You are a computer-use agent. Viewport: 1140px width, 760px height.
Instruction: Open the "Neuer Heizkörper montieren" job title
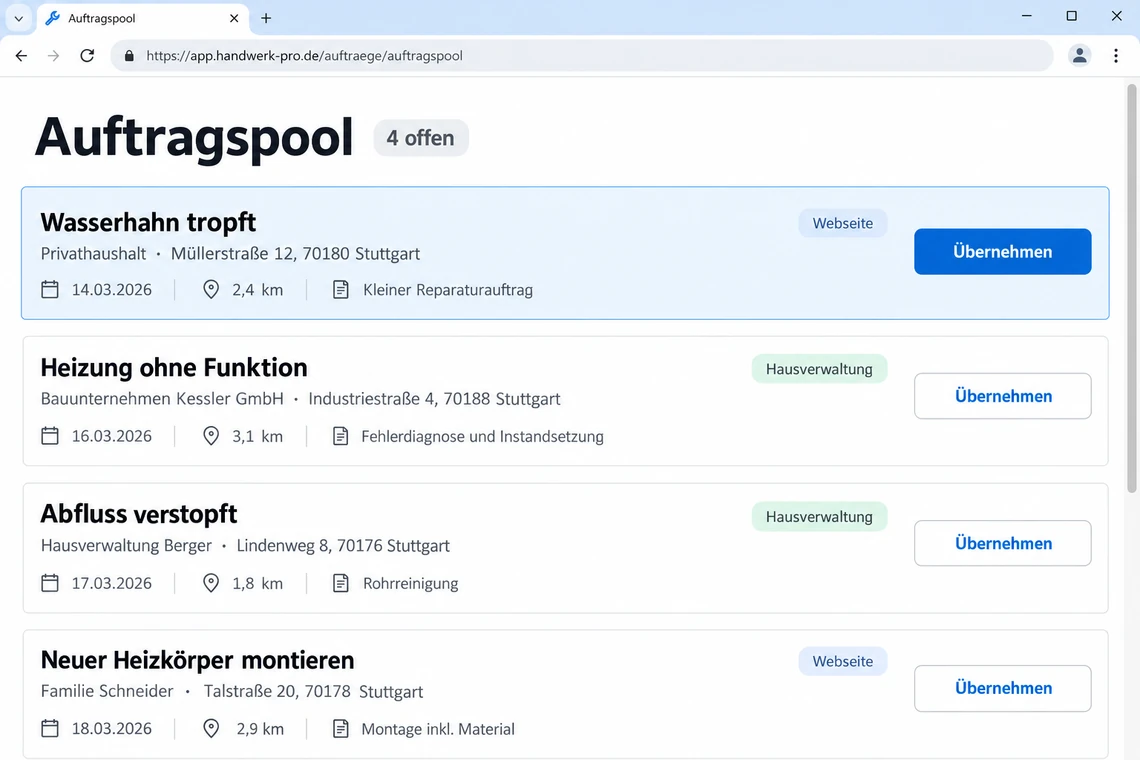(x=198, y=660)
